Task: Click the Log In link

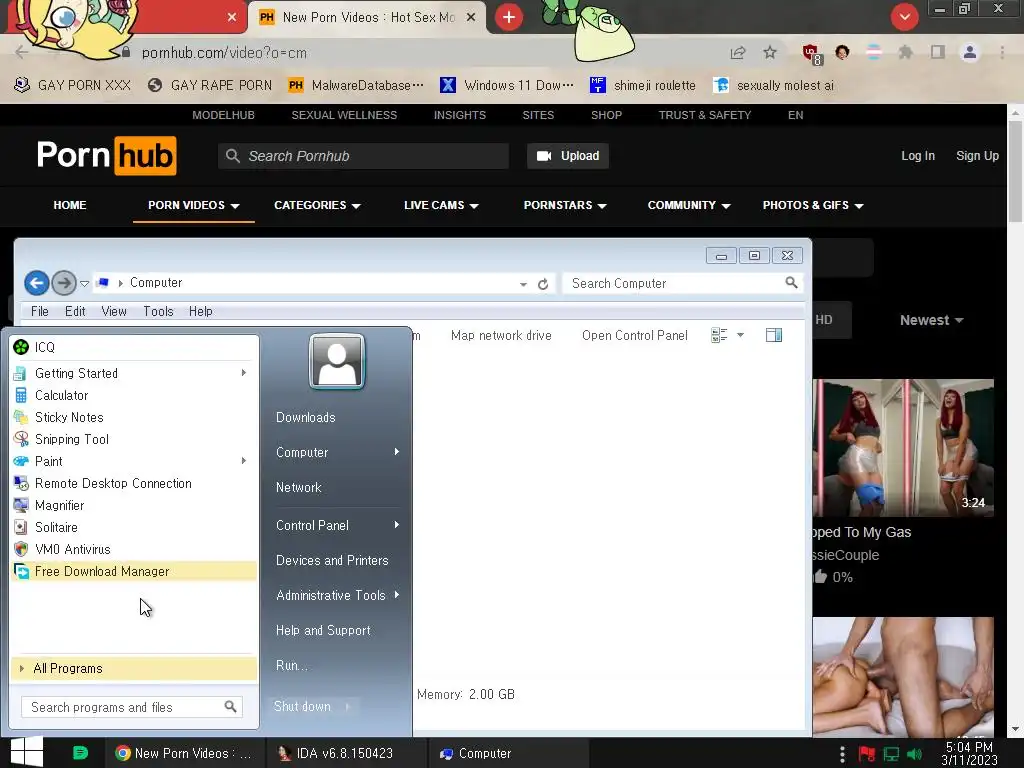Action: click(x=918, y=156)
